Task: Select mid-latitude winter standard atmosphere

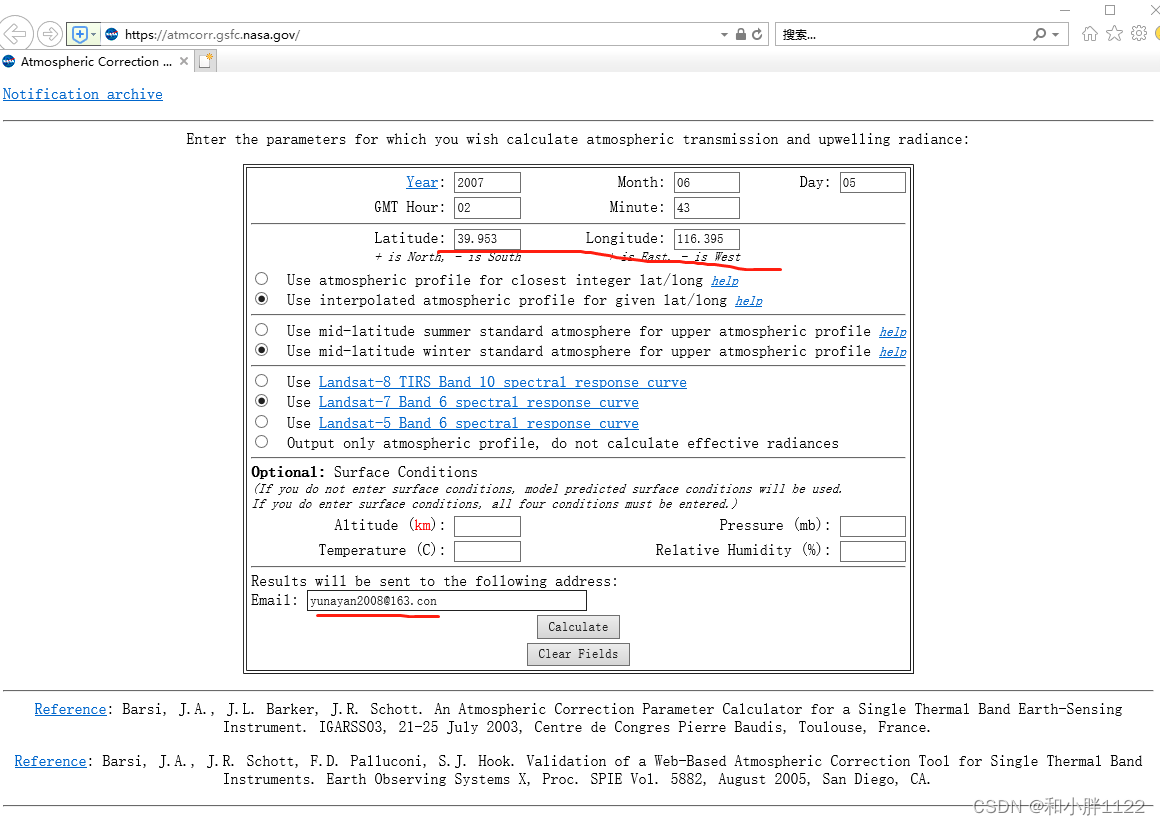Action: tap(261, 349)
